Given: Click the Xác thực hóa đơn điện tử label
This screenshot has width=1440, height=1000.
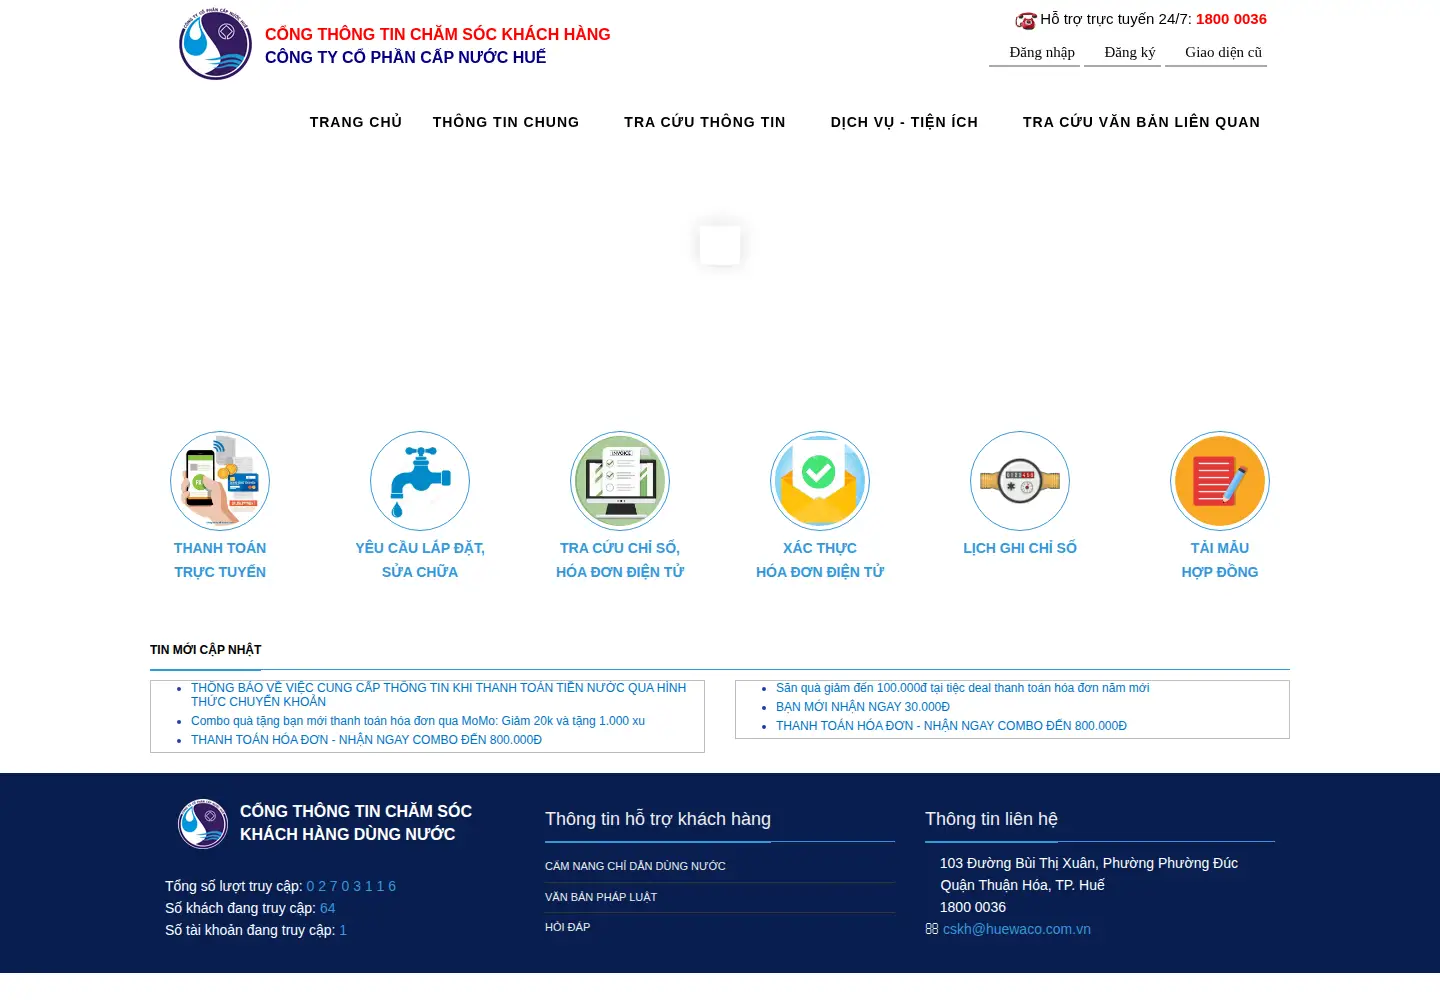Looking at the screenshot, I should click(x=820, y=560).
